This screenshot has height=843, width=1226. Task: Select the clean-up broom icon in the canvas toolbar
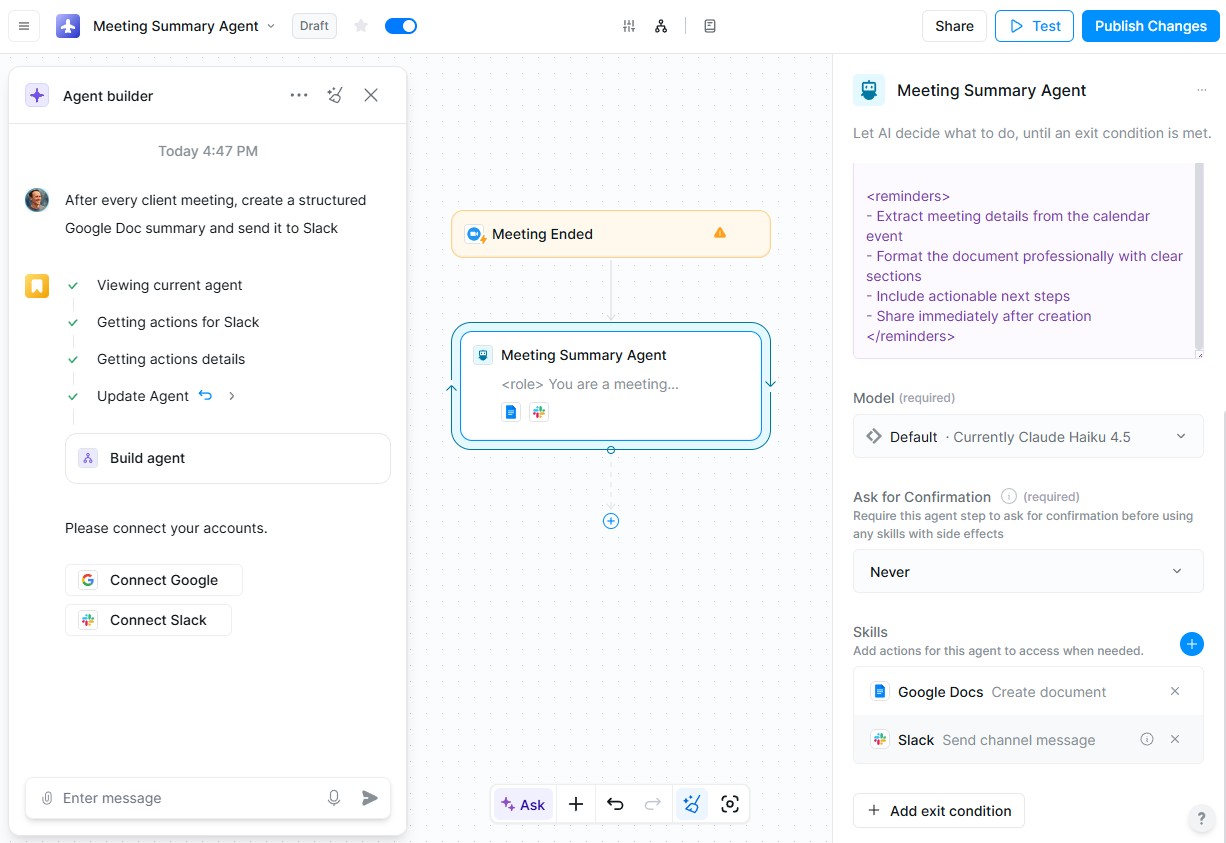click(x=692, y=803)
